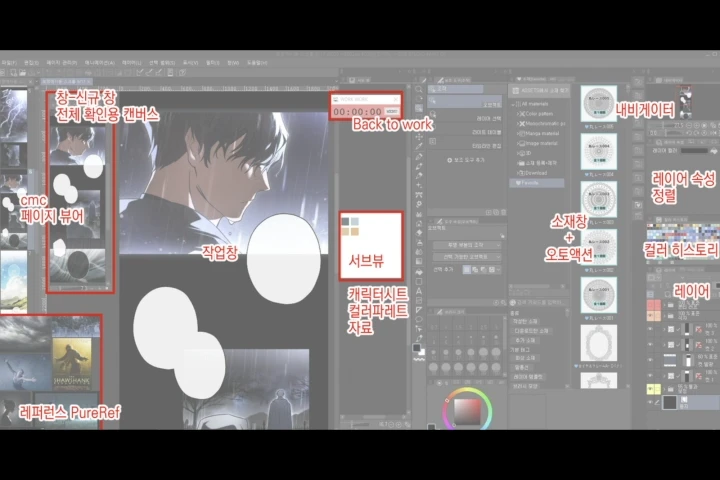Select the 레이어 템플릿 tag
Image resolution: width=720 pixels, height=480 pixels.
528,377
